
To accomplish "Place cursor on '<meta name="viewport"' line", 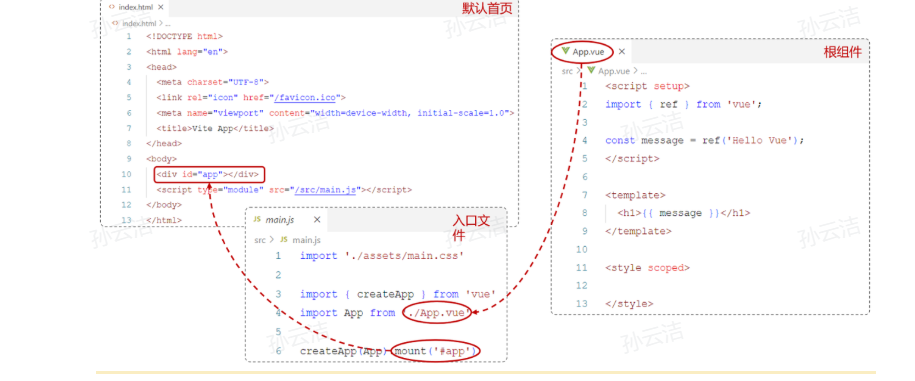I will (x=335, y=113).
